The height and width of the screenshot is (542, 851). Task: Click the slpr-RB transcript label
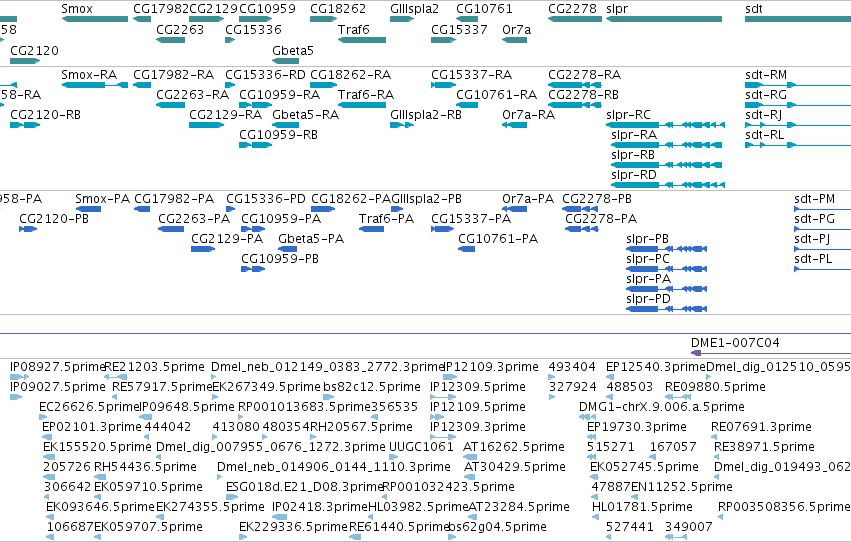click(x=633, y=155)
